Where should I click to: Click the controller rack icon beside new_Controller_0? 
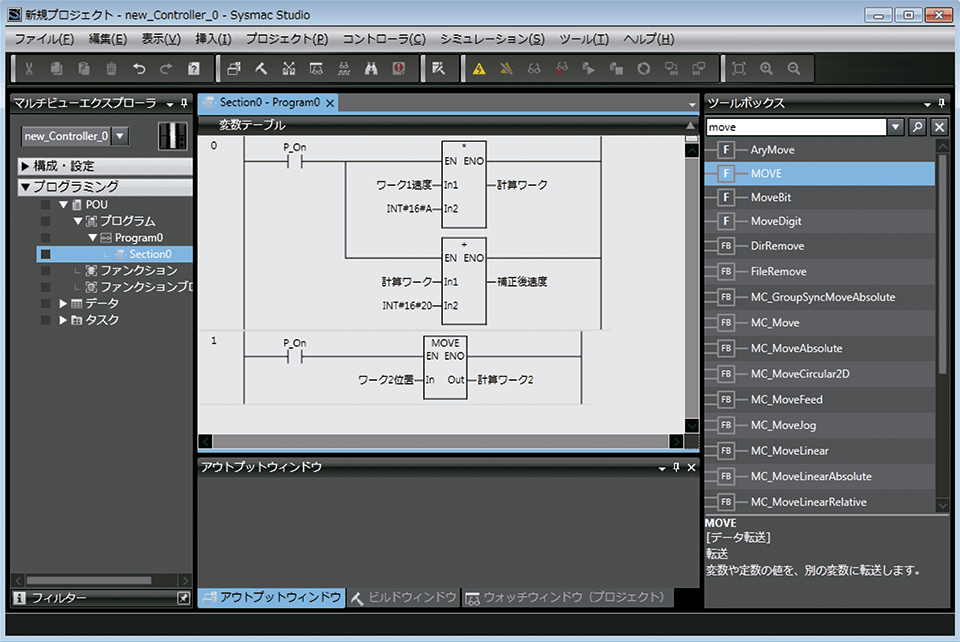pos(173,136)
